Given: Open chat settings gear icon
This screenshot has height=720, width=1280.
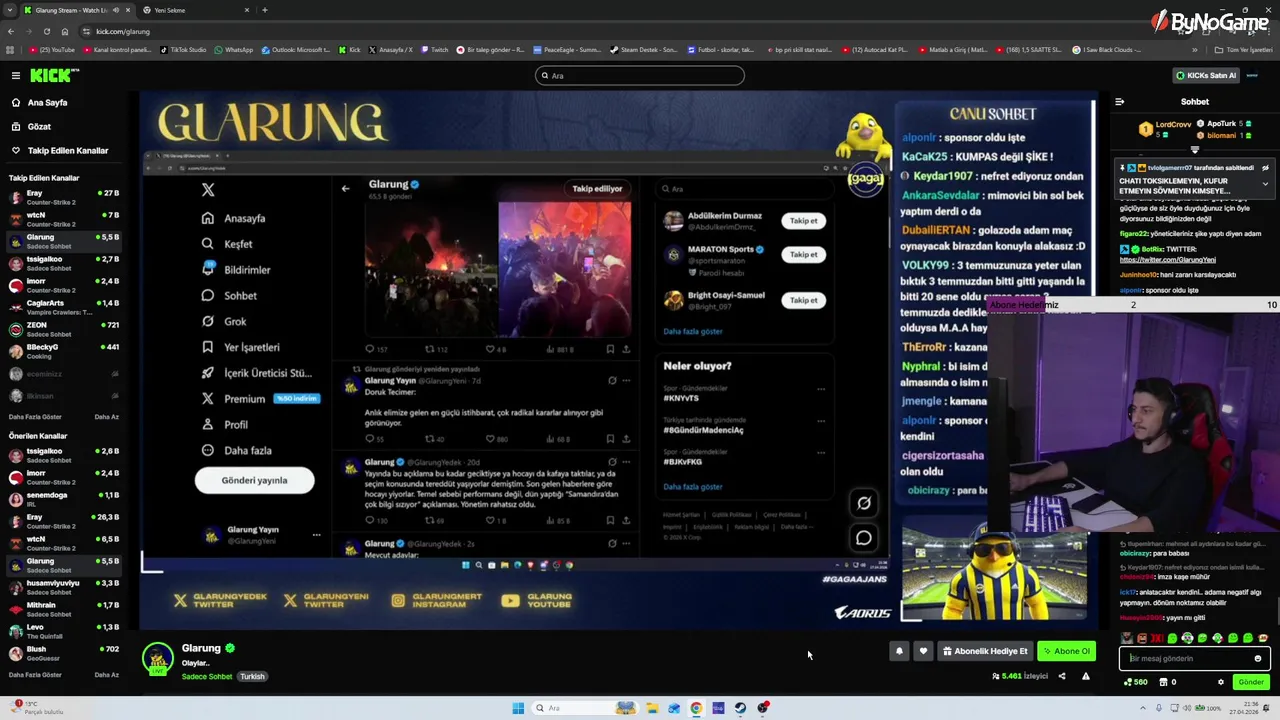Looking at the screenshot, I should pos(1220,682).
